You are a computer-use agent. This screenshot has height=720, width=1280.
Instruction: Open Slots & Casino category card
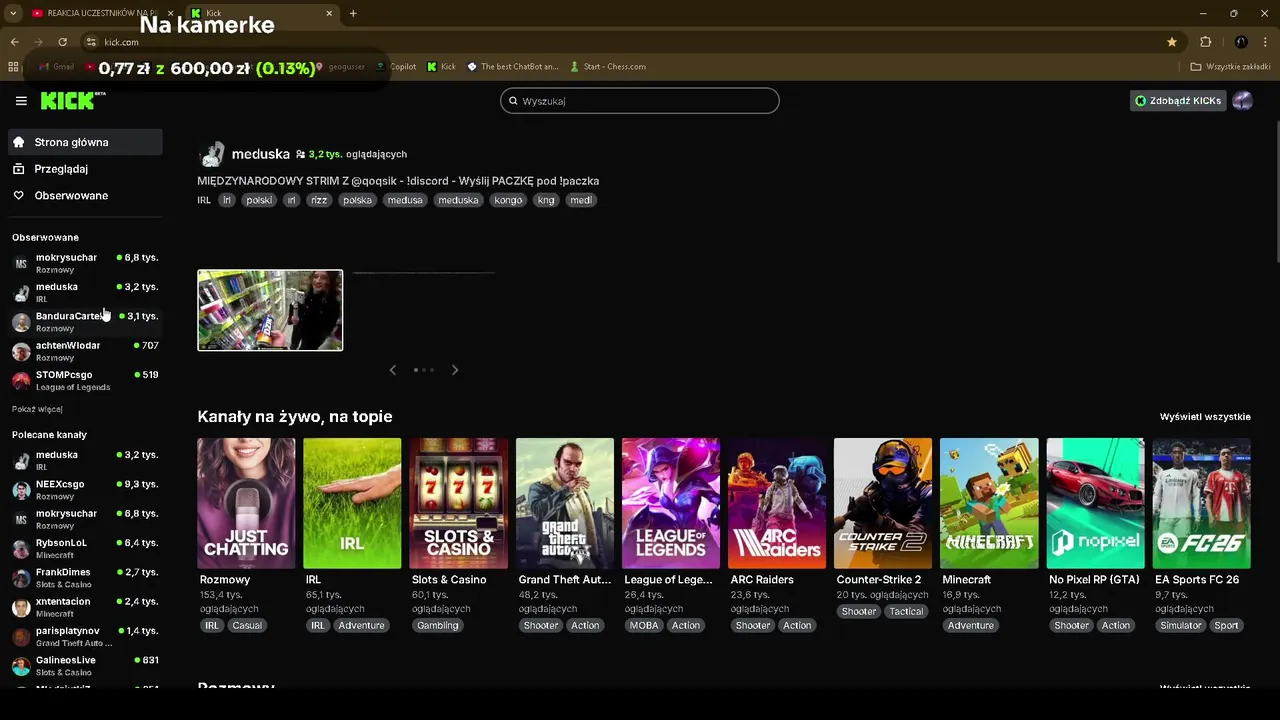[459, 503]
